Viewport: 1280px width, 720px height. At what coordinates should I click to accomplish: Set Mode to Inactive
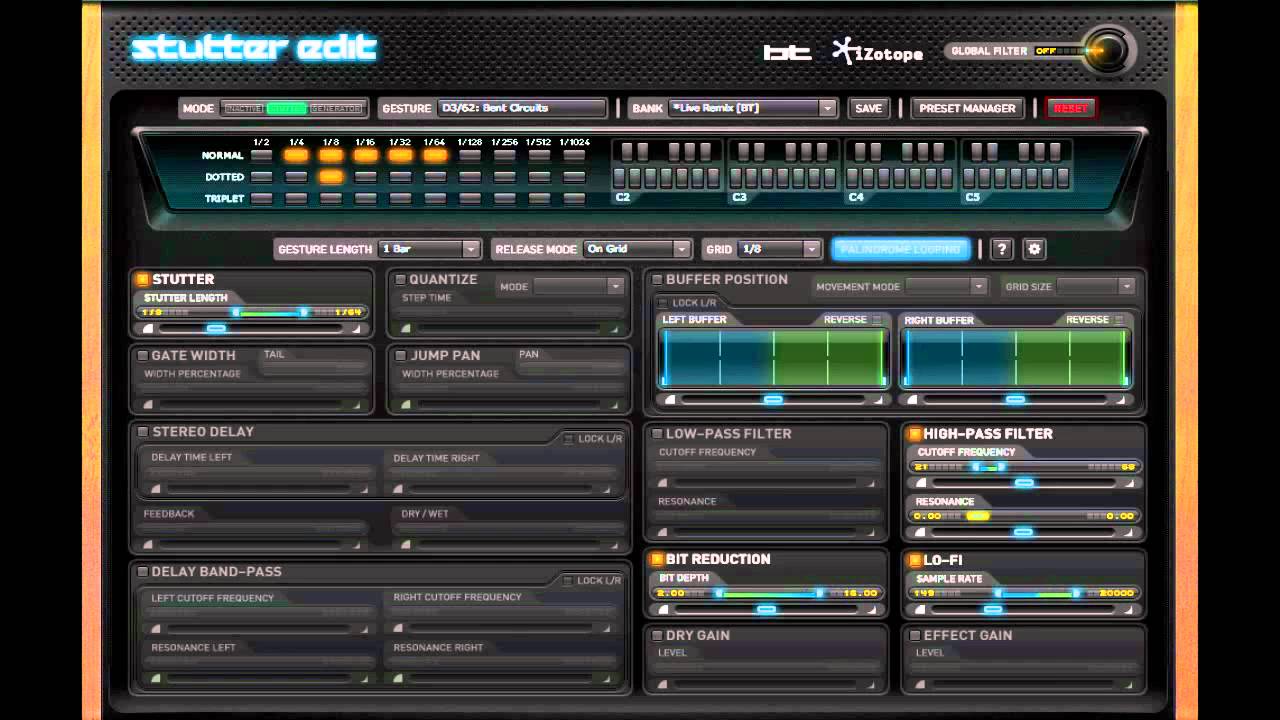pyautogui.click(x=243, y=108)
